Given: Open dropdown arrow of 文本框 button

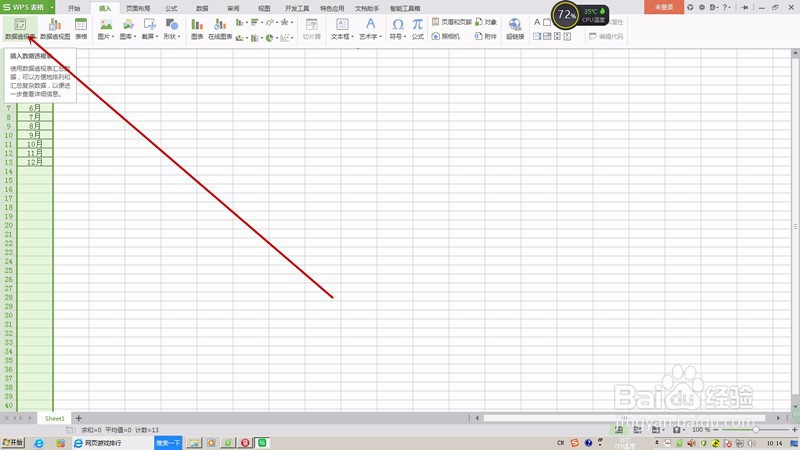Looking at the screenshot, I should pos(352,37).
